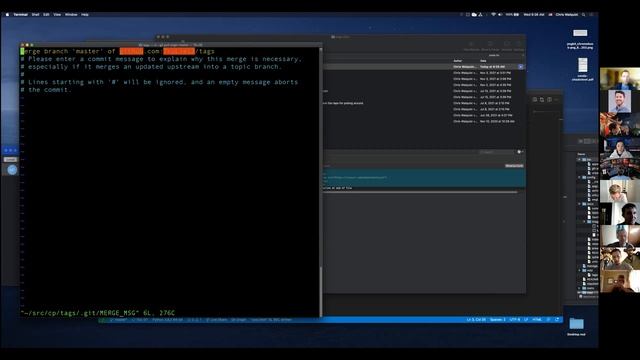Click the '# the commit.' line in vim
The height and width of the screenshot is (360, 640).
[46, 90]
